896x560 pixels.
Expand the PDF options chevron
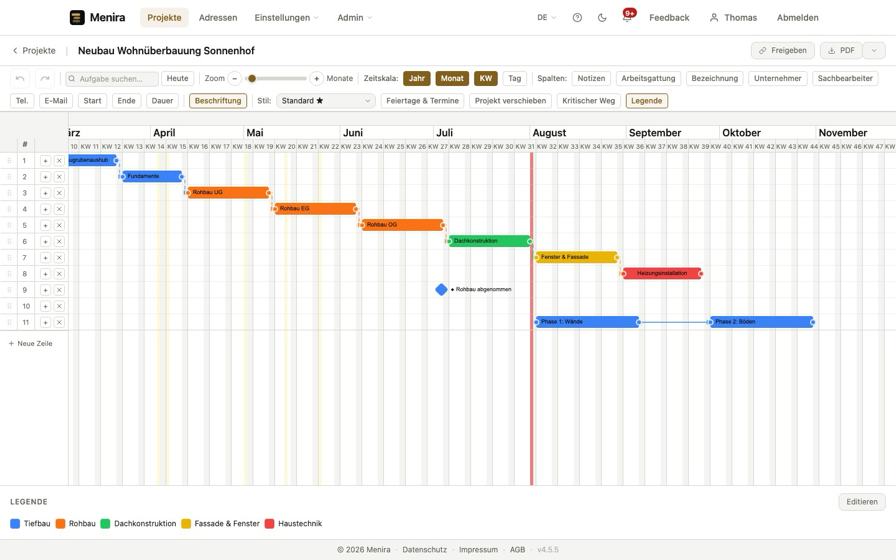pos(874,50)
